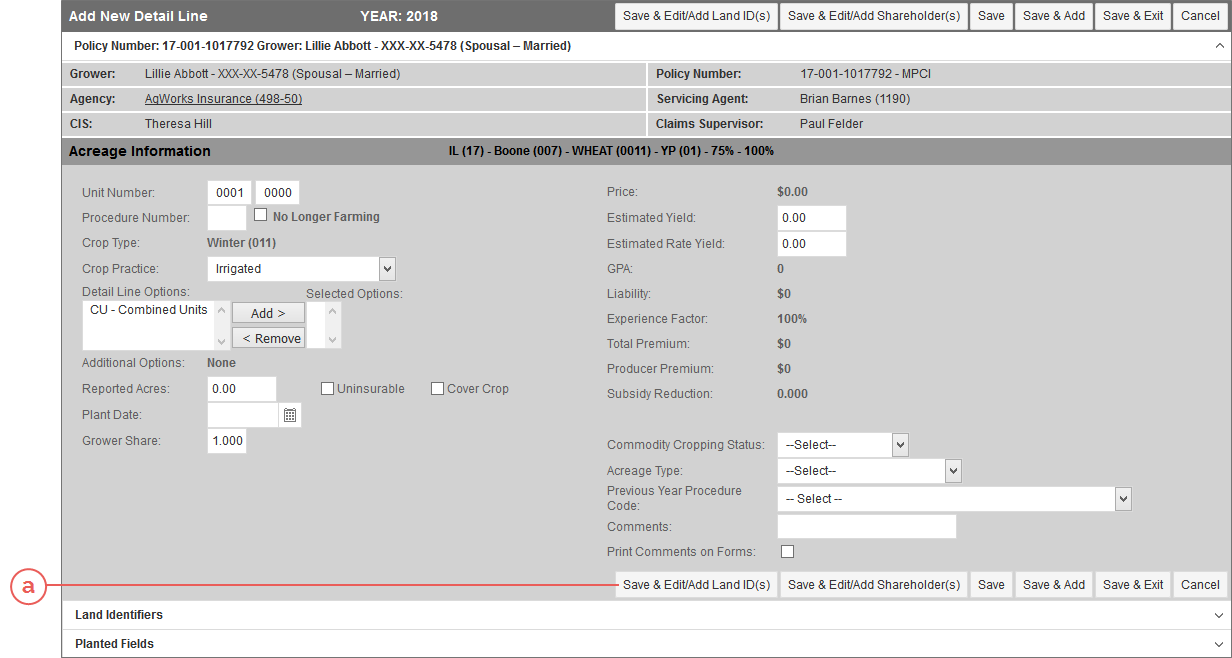Open the Plant Date calendar picker
This screenshot has width=1232, height=658.
pyautogui.click(x=289, y=414)
